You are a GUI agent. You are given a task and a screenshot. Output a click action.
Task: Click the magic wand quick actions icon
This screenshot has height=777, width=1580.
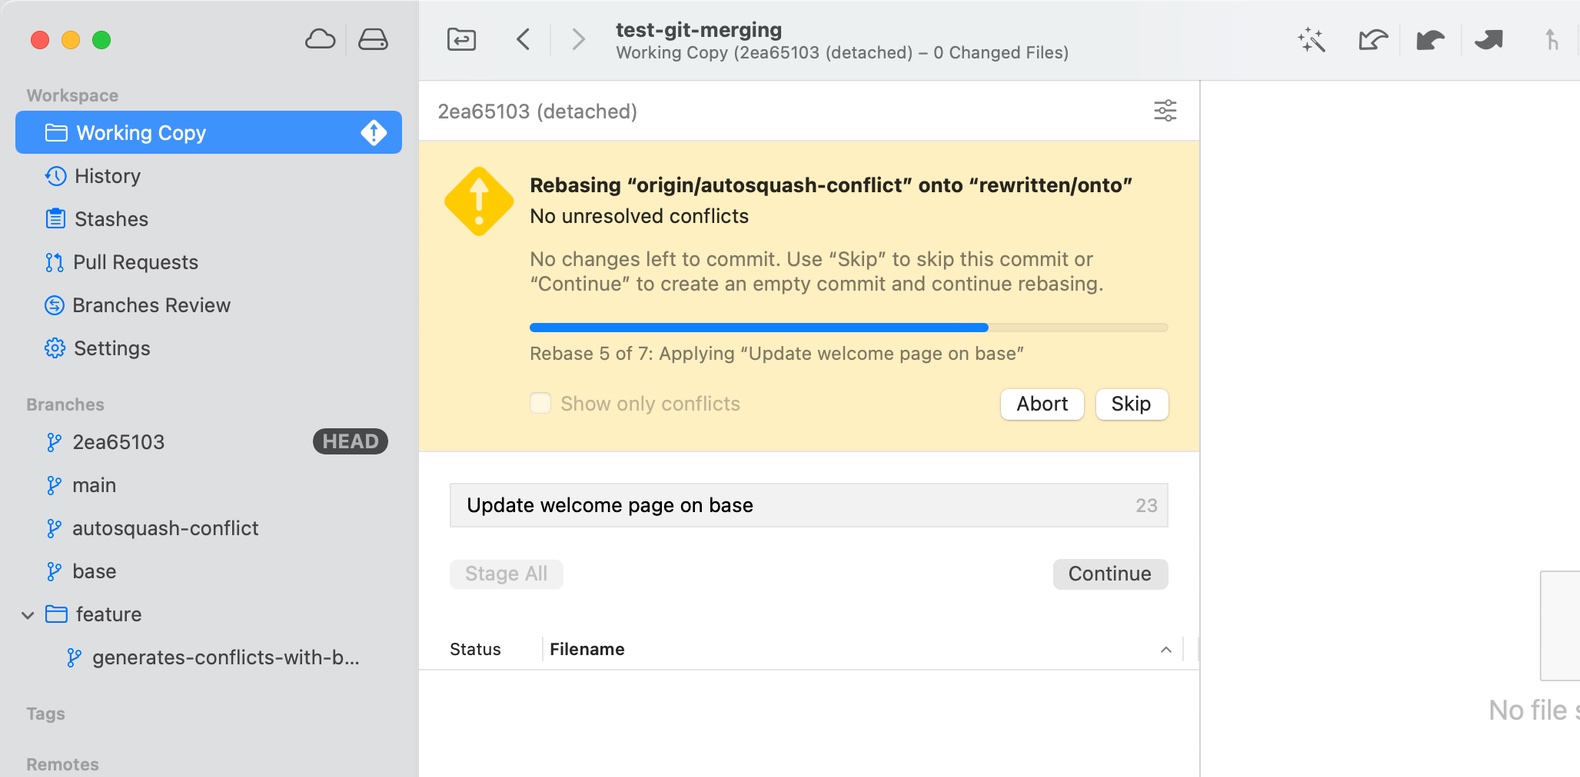pyautogui.click(x=1311, y=40)
